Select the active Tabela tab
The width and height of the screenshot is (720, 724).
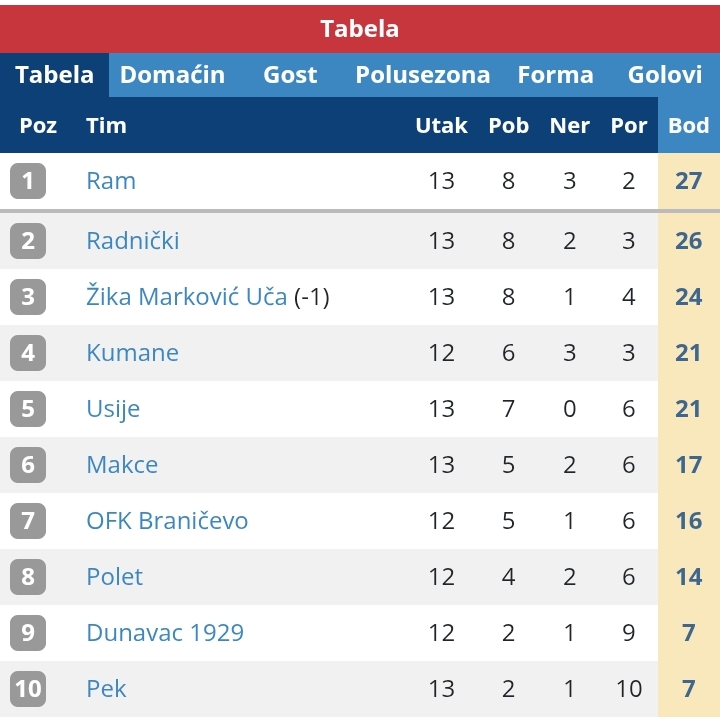(x=54, y=75)
